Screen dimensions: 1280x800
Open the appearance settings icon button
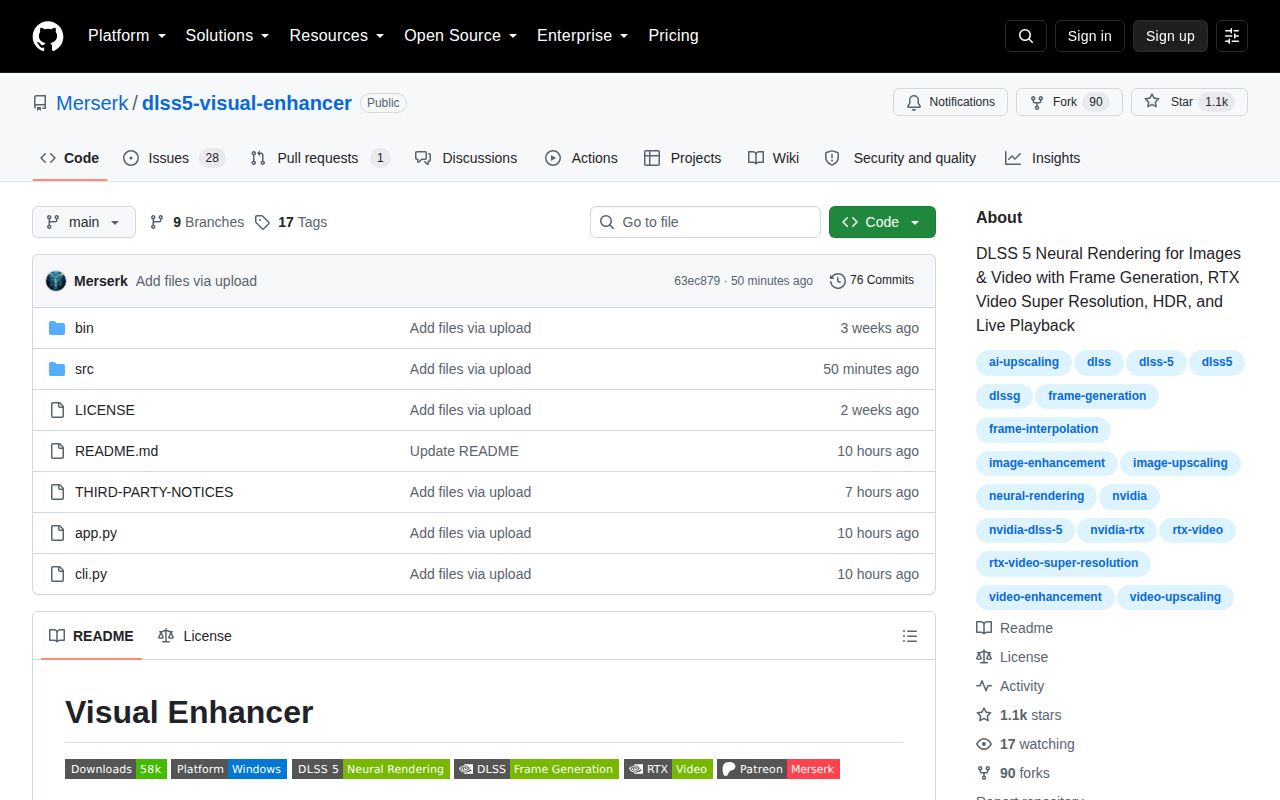pos(1232,36)
